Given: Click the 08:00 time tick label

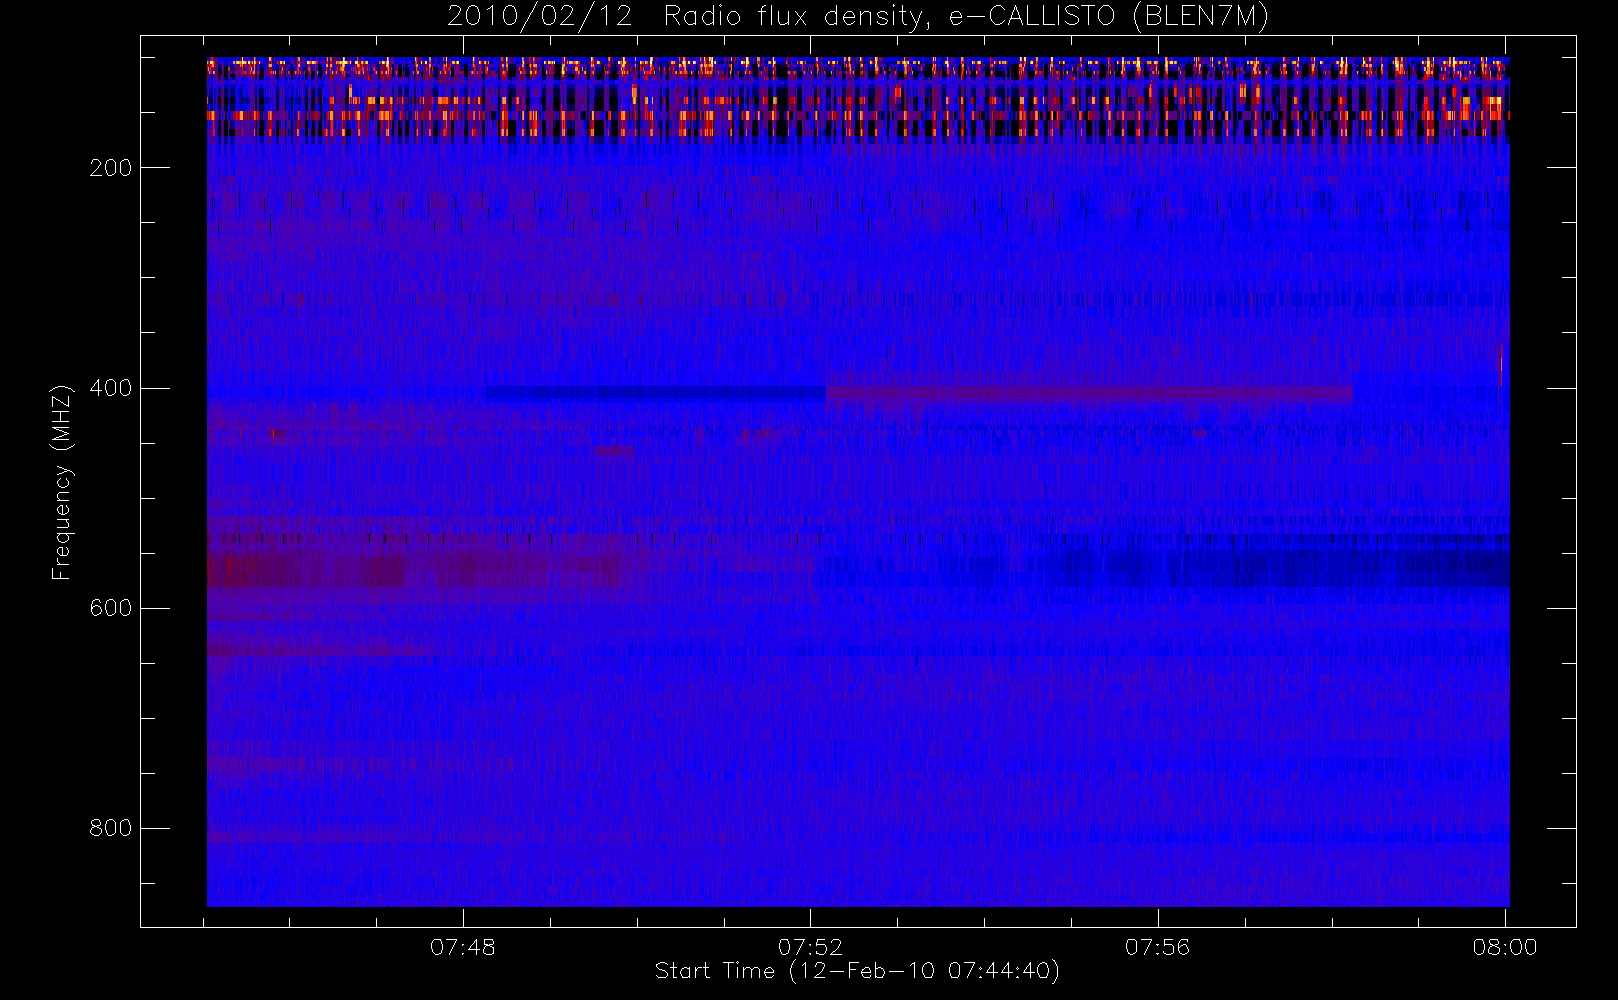Looking at the screenshot, I should point(1505,947).
